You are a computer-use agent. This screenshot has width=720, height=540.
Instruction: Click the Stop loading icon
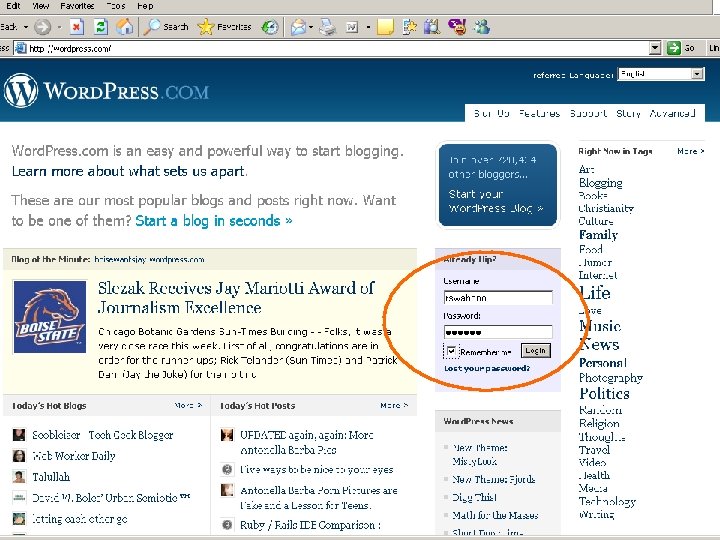(77, 27)
